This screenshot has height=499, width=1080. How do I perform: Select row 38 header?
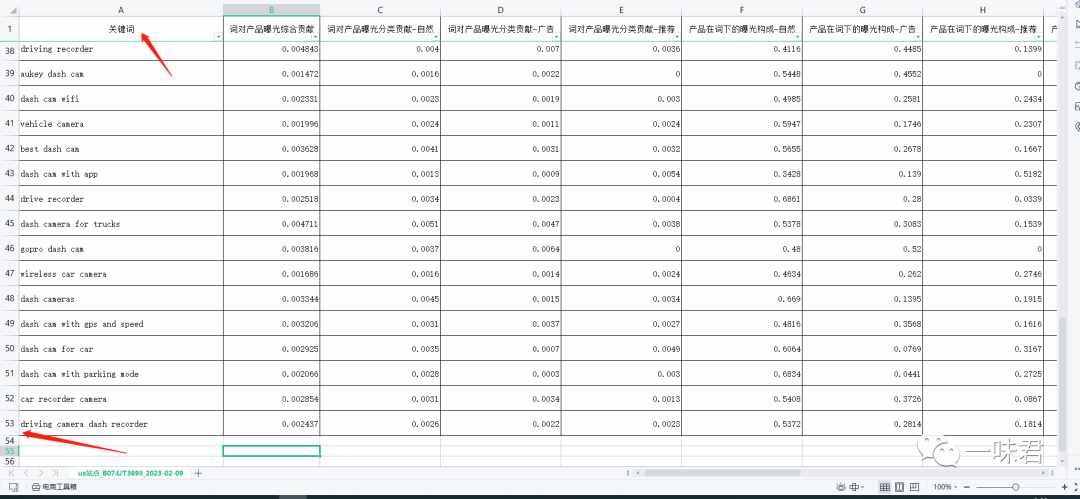click(x=10, y=50)
